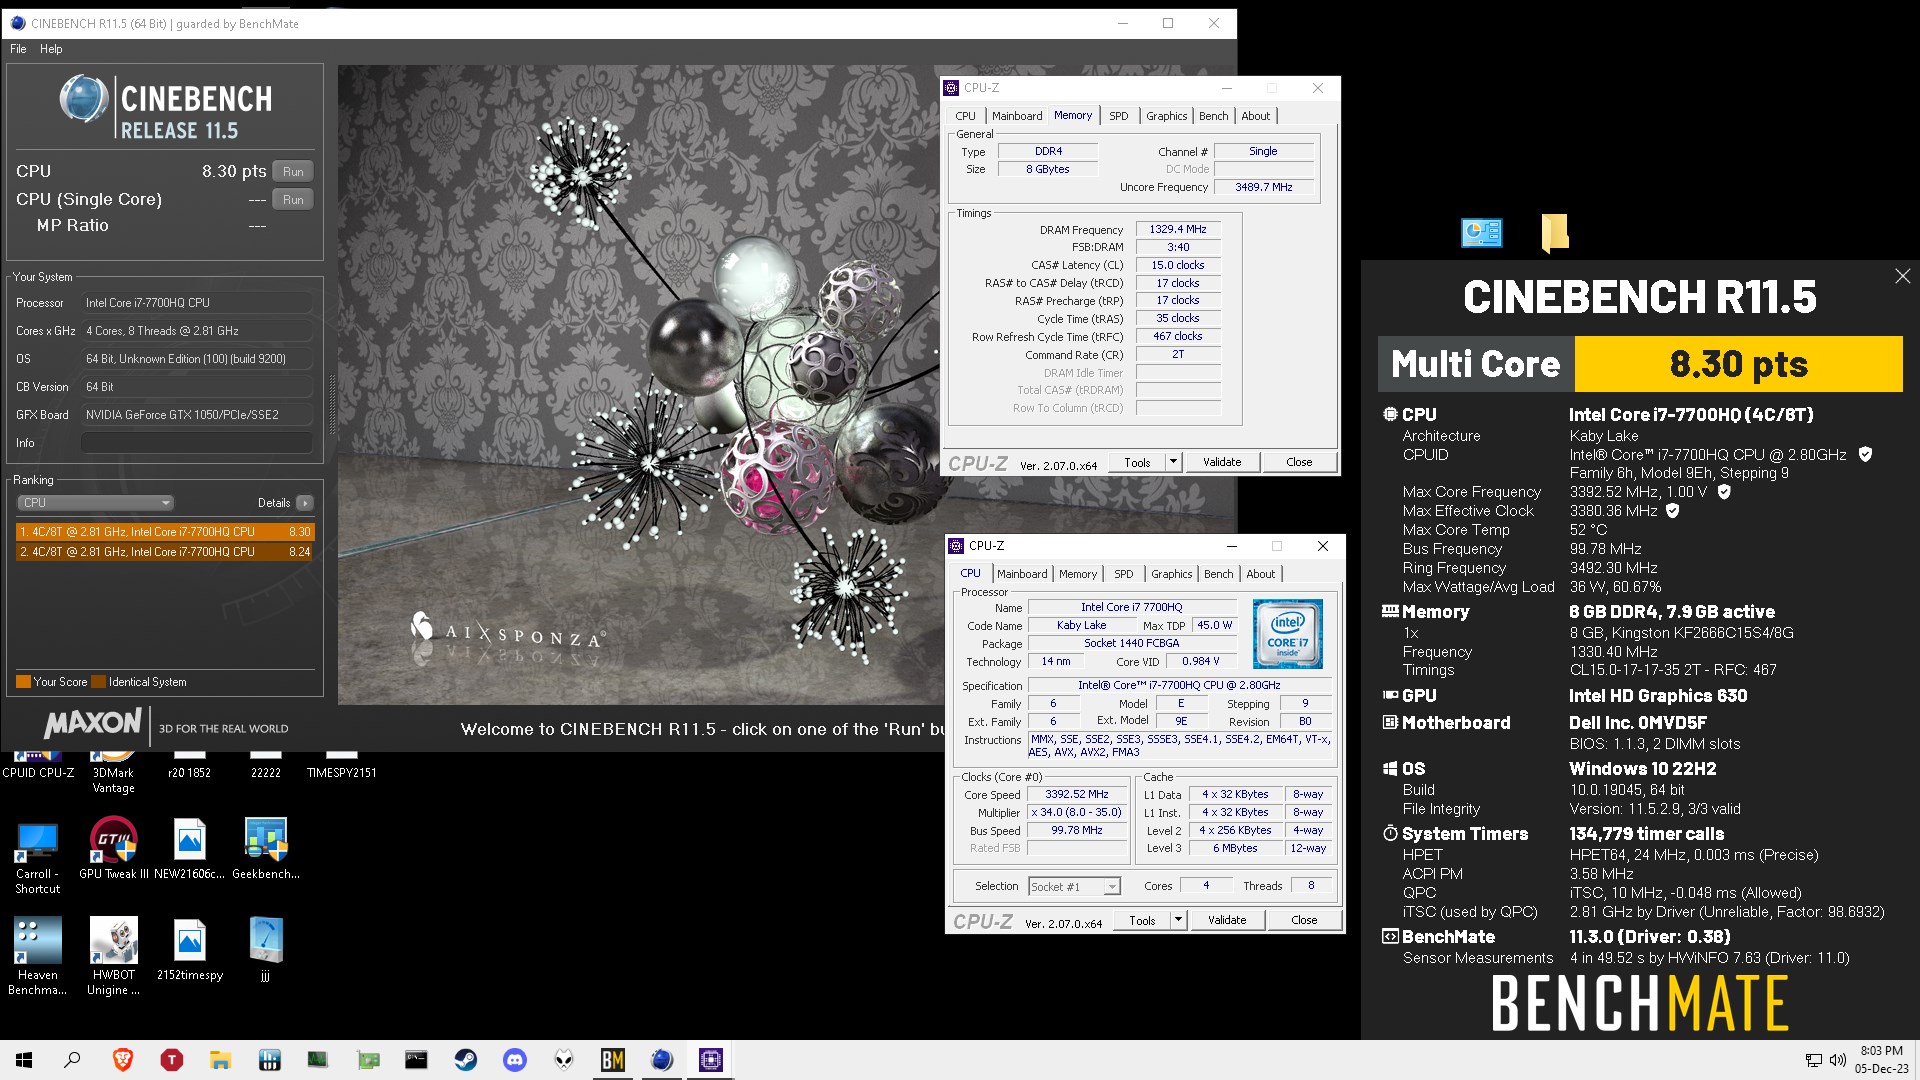The height and width of the screenshot is (1080, 1920).
Task: Click Close button in the lower CPU-Z window
Action: 1304,920
